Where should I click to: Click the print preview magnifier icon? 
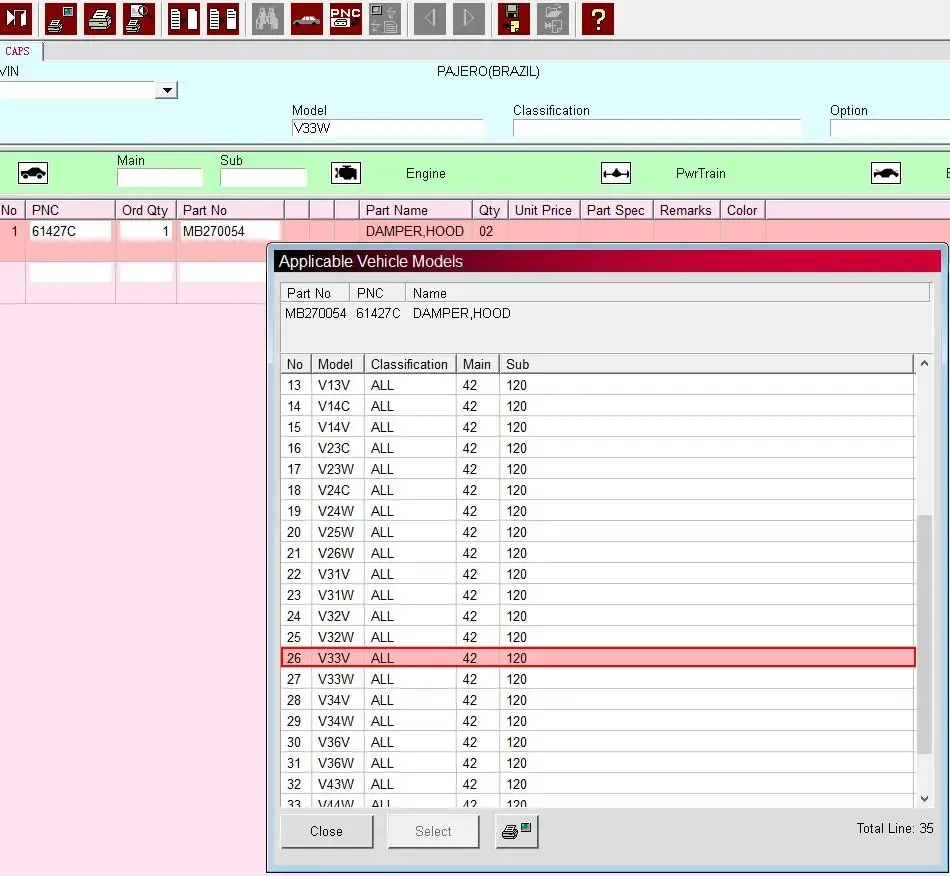pos(139,18)
